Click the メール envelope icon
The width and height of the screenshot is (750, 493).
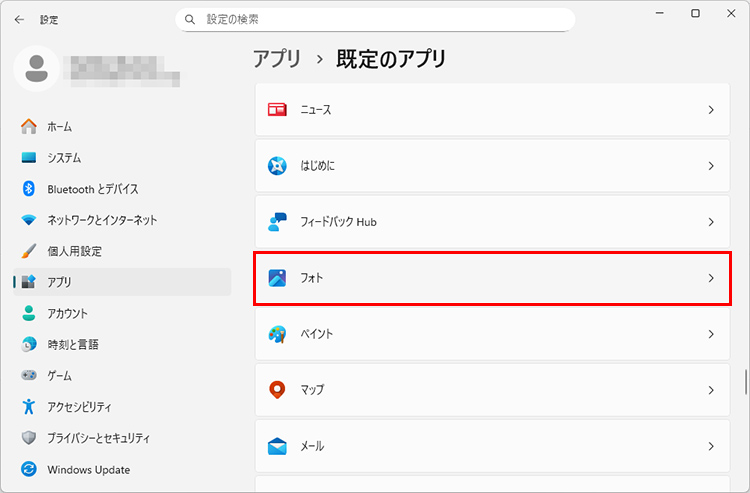click(278, 446)
